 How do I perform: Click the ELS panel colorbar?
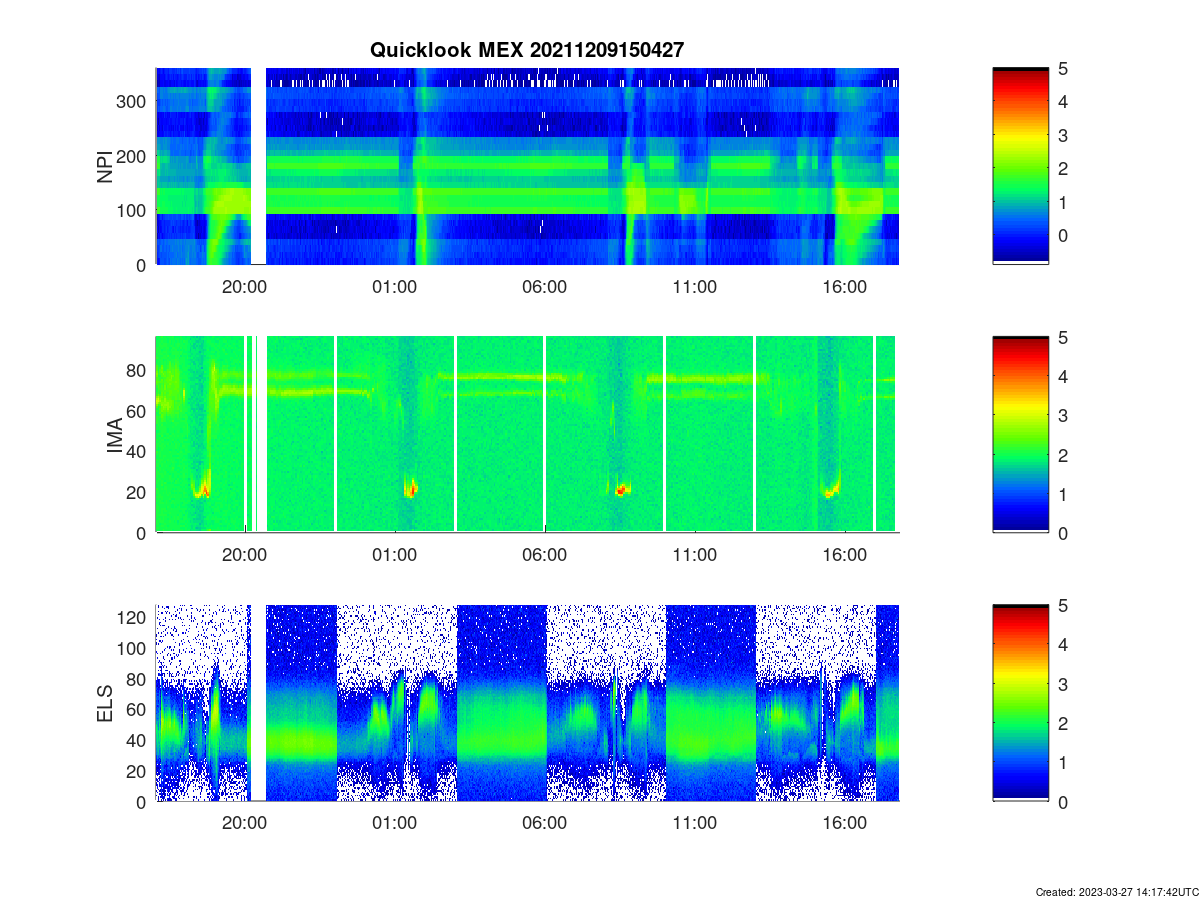pos(1020,703)
